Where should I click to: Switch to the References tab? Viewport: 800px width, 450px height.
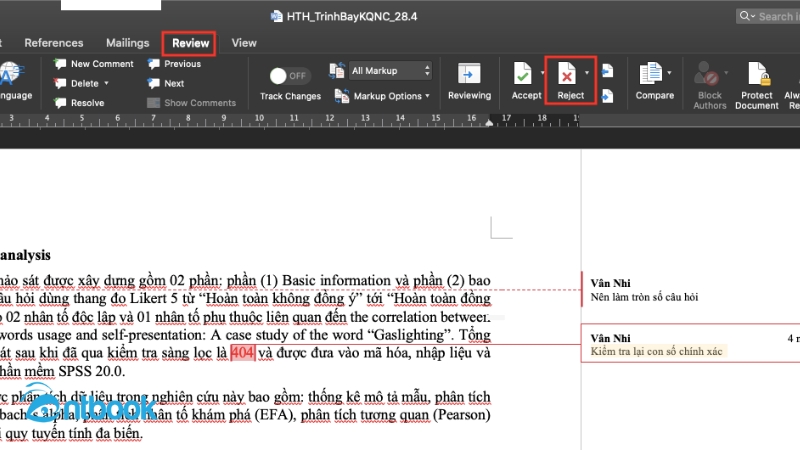click(54, 43)
